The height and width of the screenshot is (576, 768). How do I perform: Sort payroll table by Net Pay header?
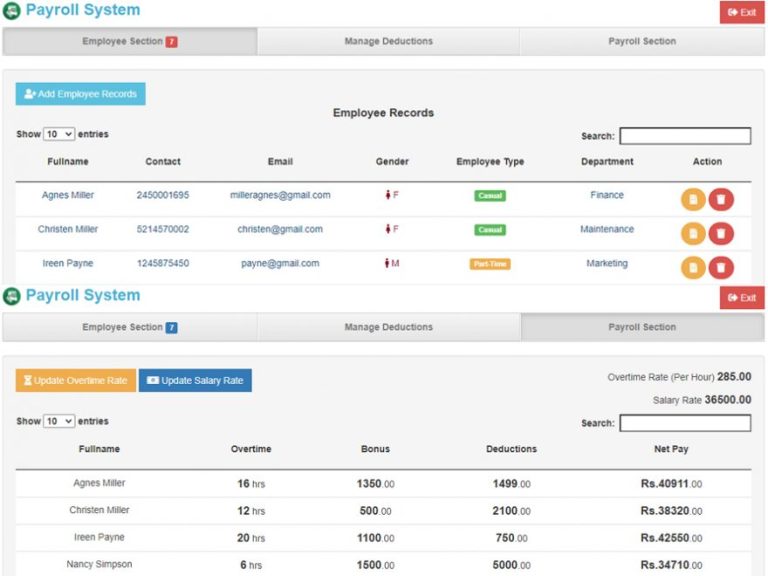tap(671, 449)
